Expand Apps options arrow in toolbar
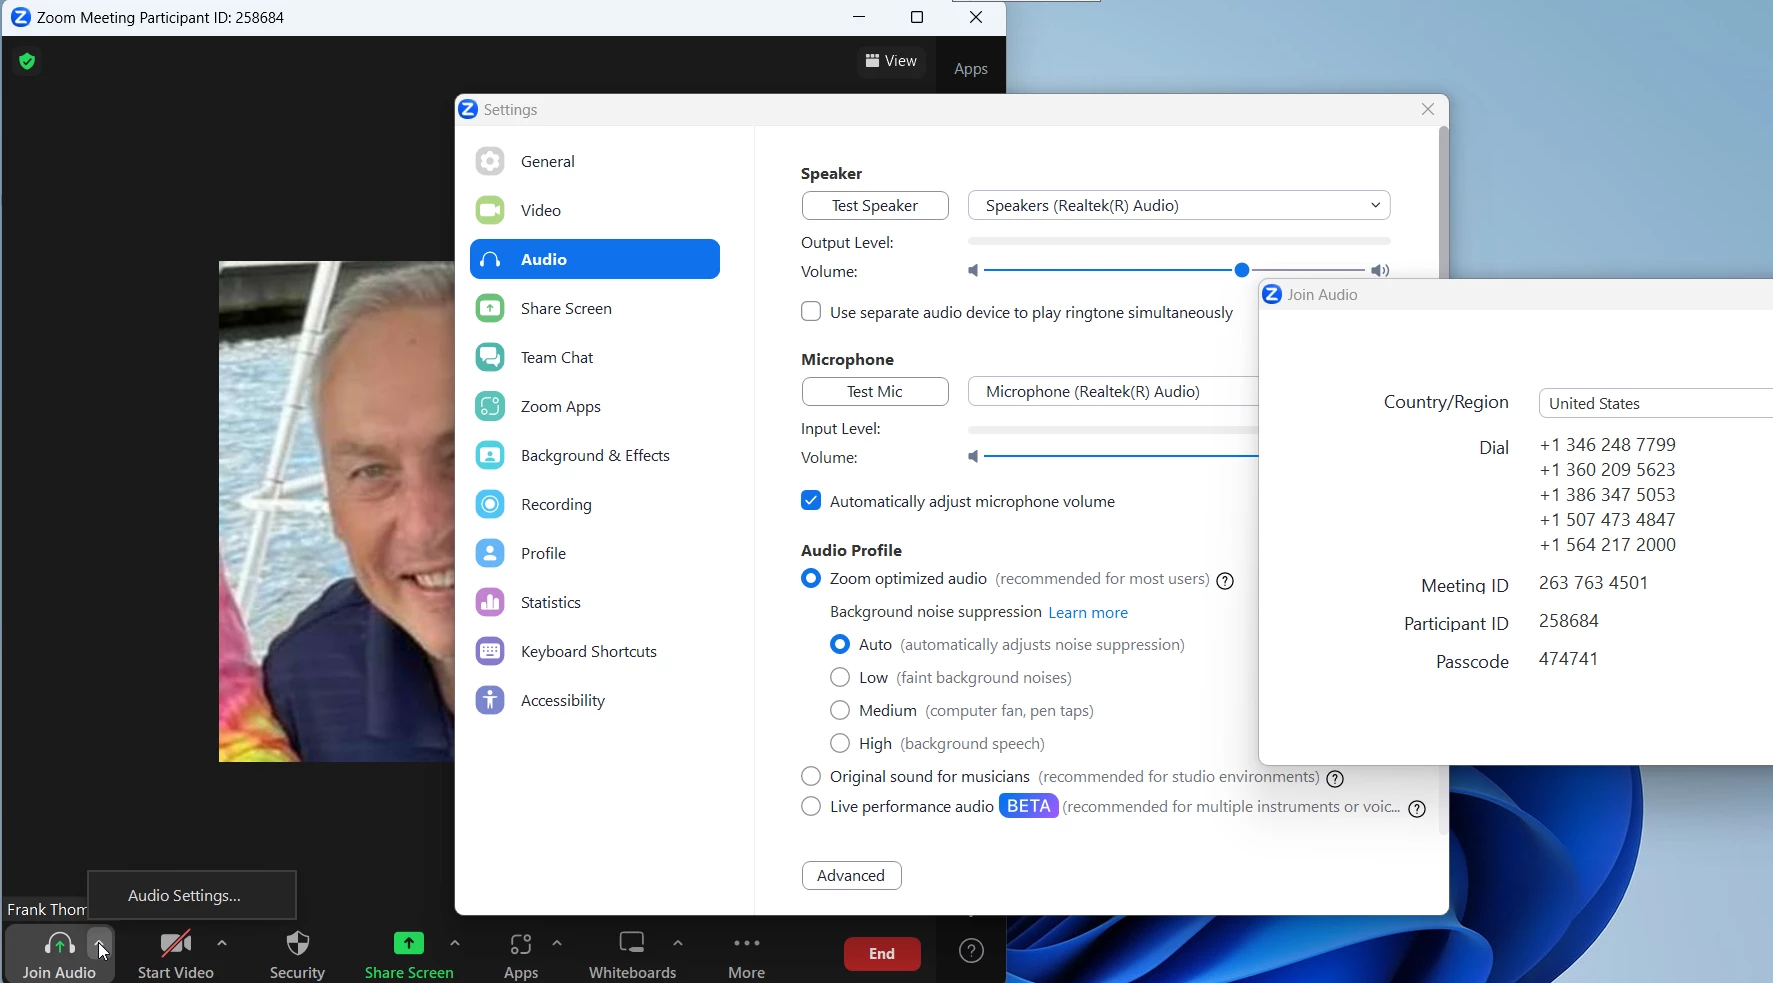1773x983 pixels. pos(558,944)
